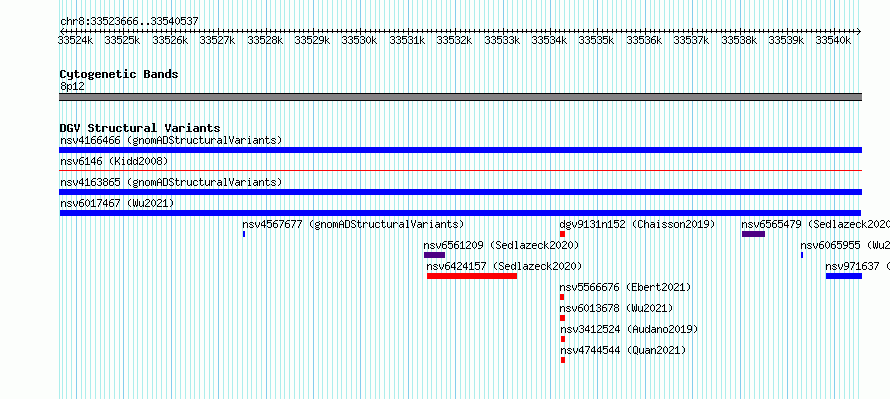Viewport: 890px width, 399px height.
Task: Click the 33536k ruler tick
Action: (645, 40)
